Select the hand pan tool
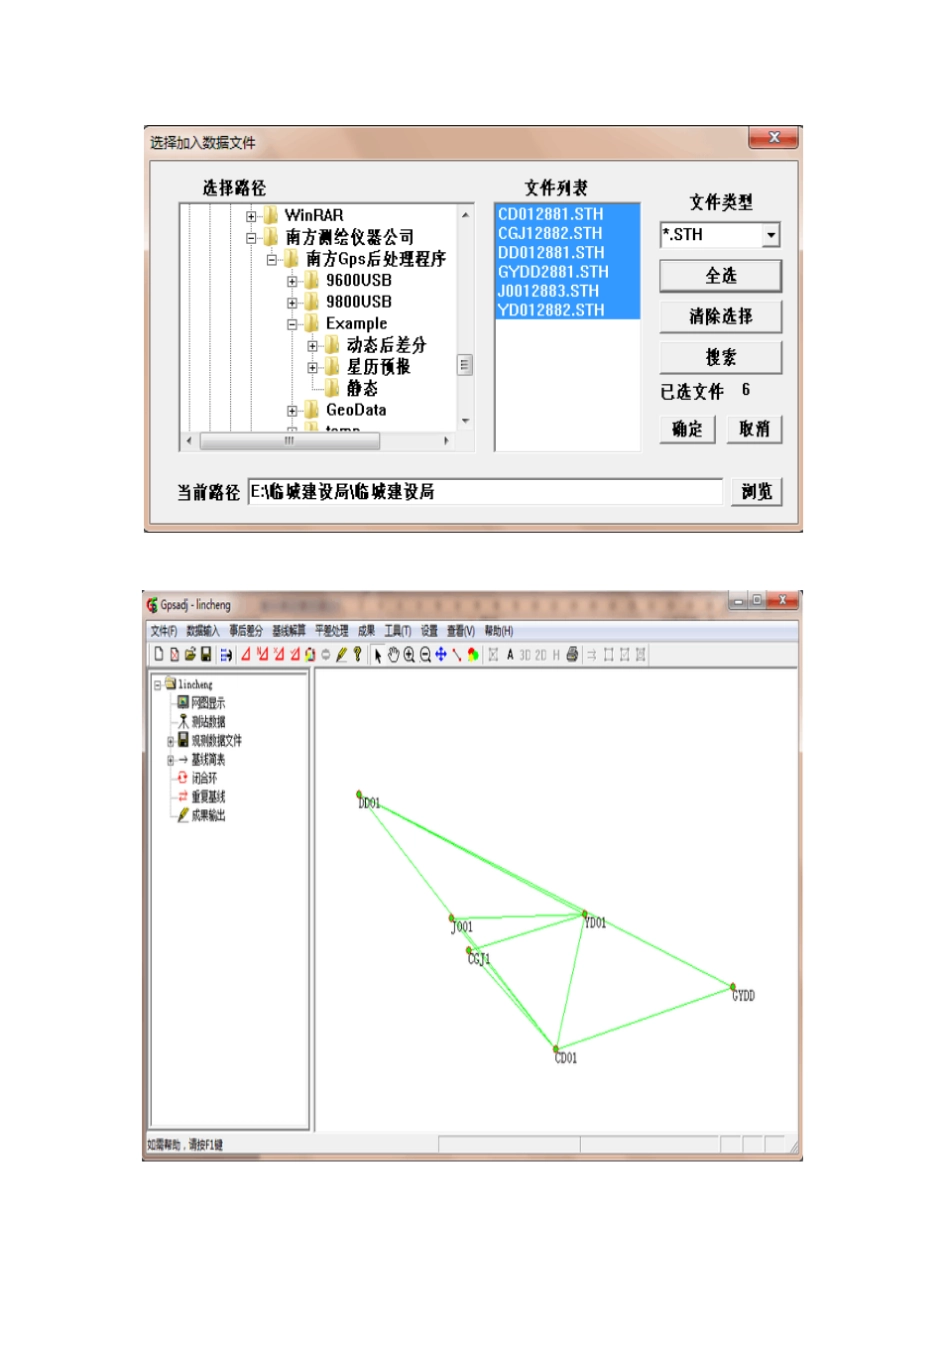The width and height of the screenshot is (950, 1345). (393, 654)
